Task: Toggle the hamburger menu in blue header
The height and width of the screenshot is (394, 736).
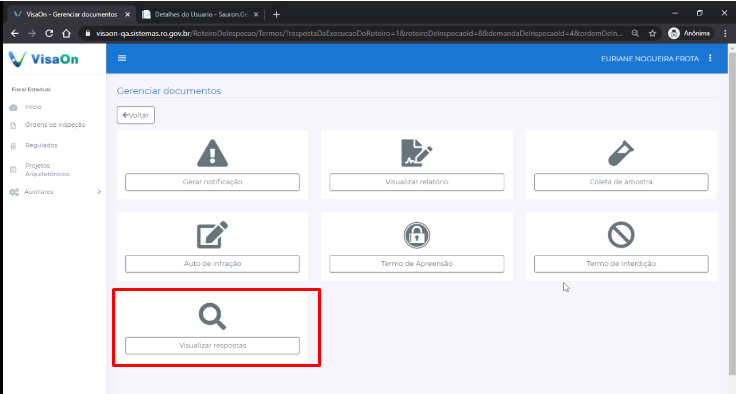Action: [x=122, y=58]
